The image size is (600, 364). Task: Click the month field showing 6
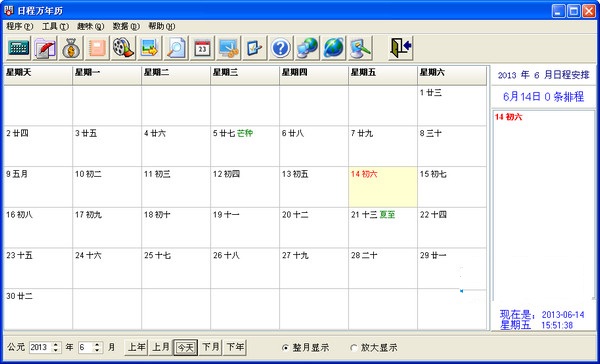point(86,348)
